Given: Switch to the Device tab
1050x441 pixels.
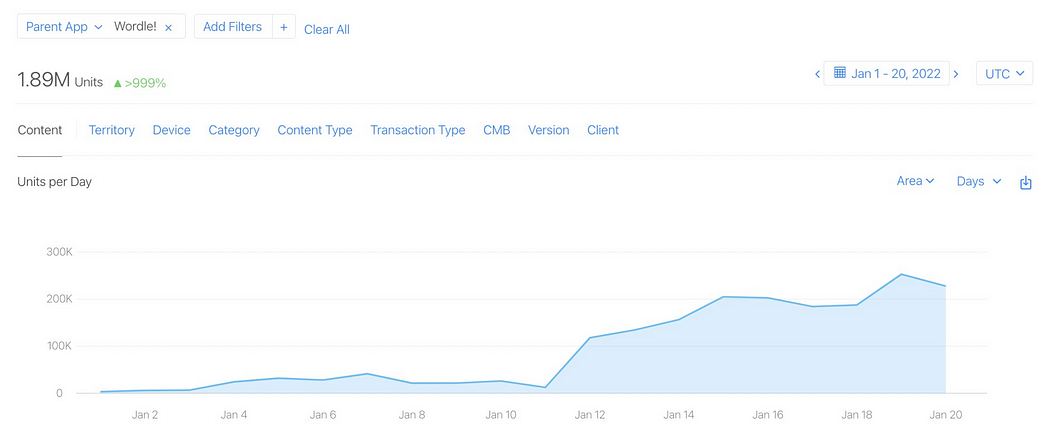Looking at the screenshot, I should pos(171,130).
